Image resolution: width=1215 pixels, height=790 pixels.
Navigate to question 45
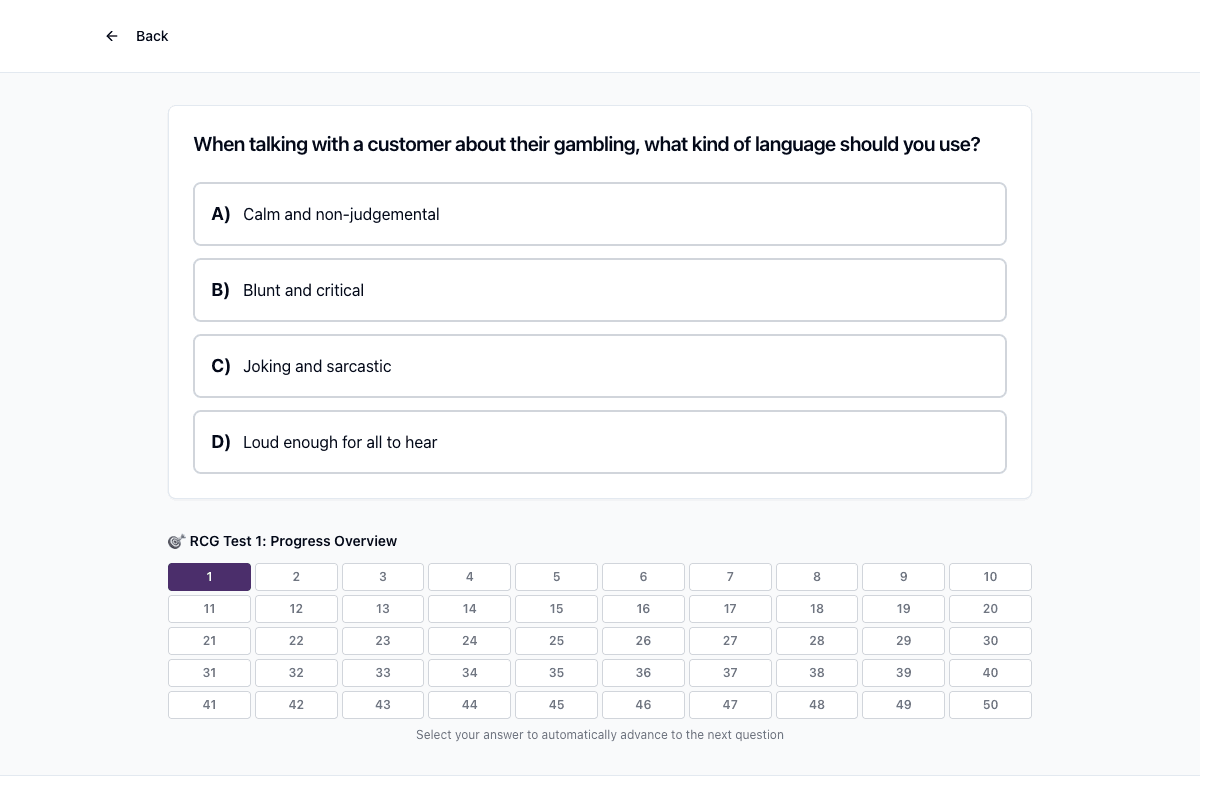(x=557, y=705)
